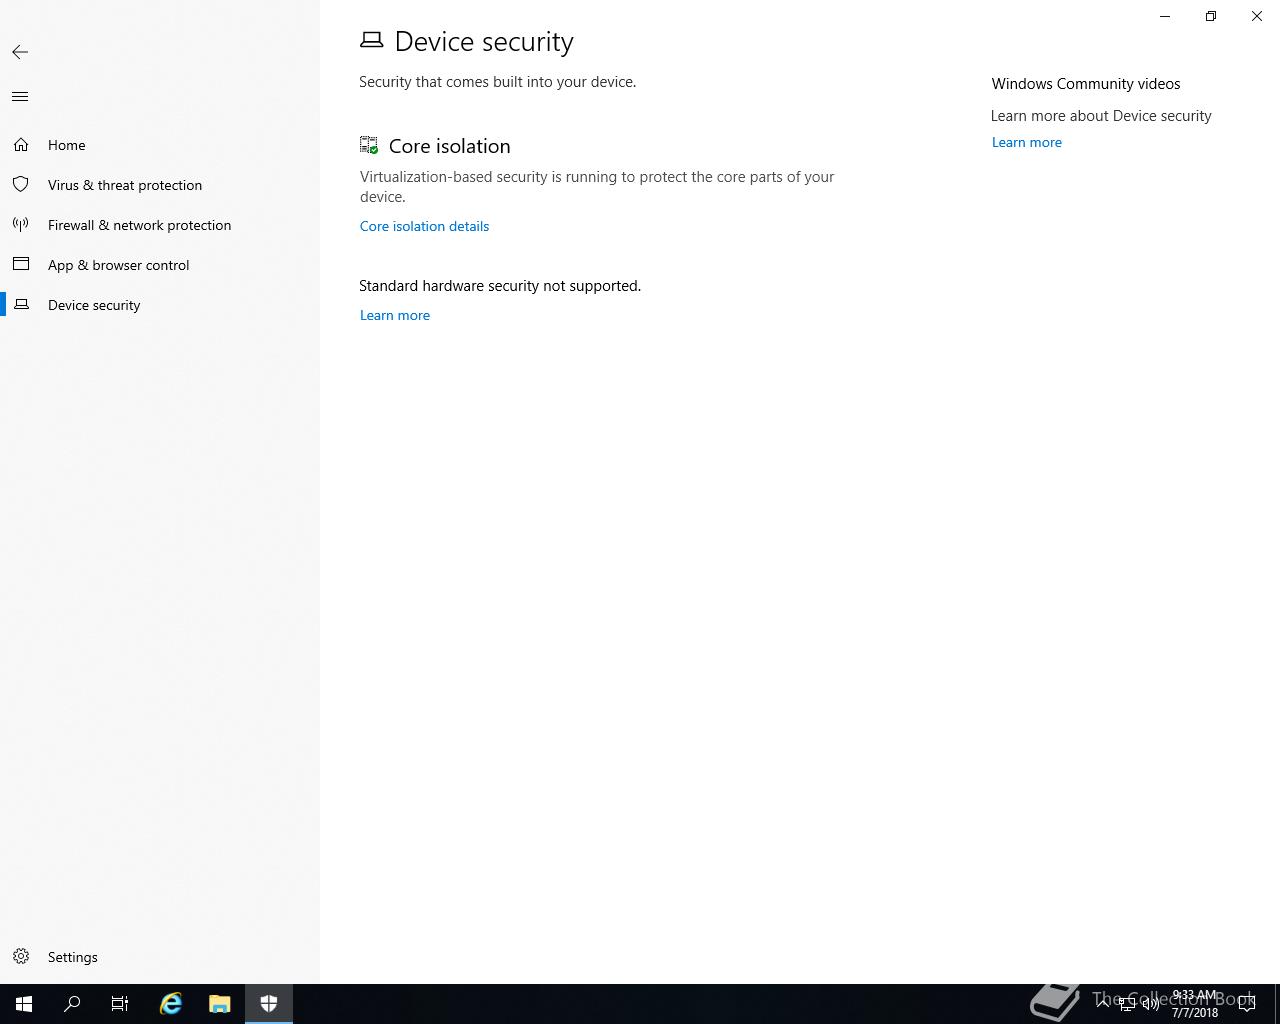1280x1024 pixels.
Task: Open Learn more under hardware security
Action: 395,315
